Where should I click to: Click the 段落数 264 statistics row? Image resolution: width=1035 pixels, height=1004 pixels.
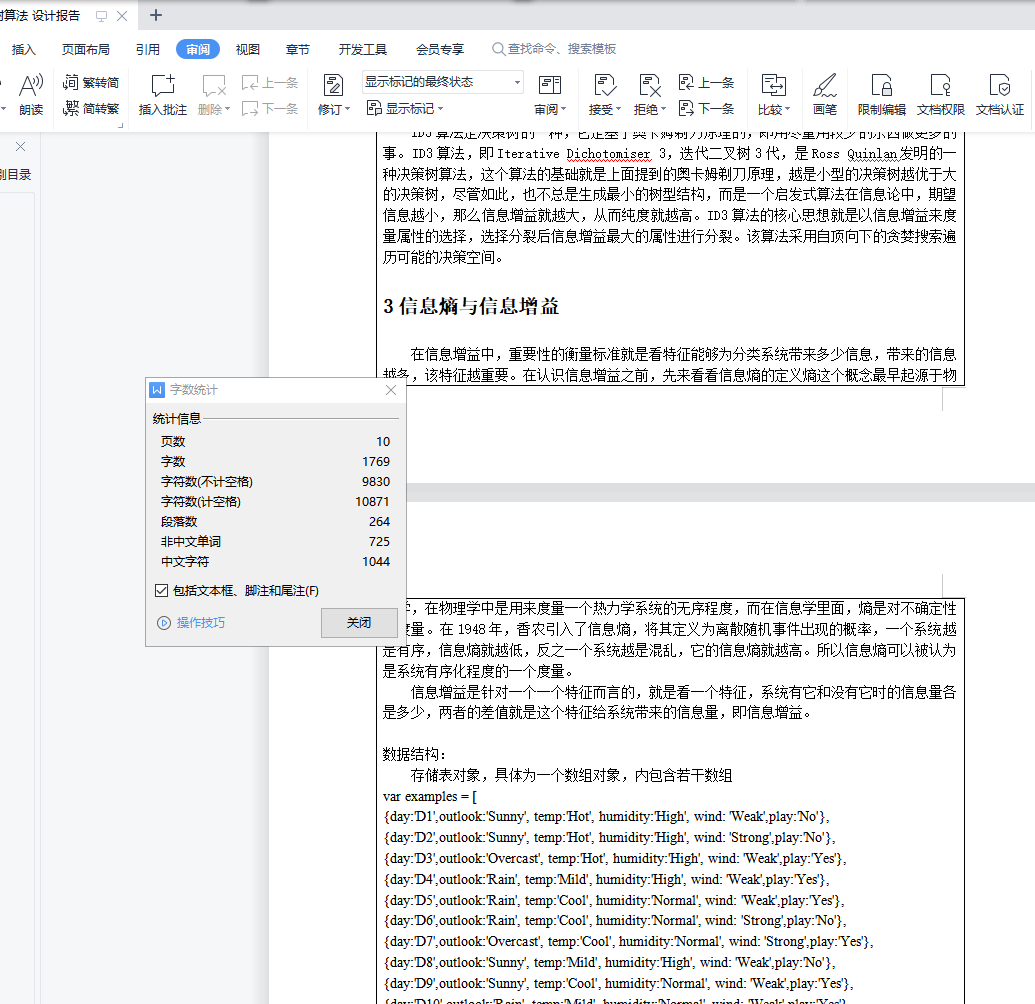(x=275, y=521)
